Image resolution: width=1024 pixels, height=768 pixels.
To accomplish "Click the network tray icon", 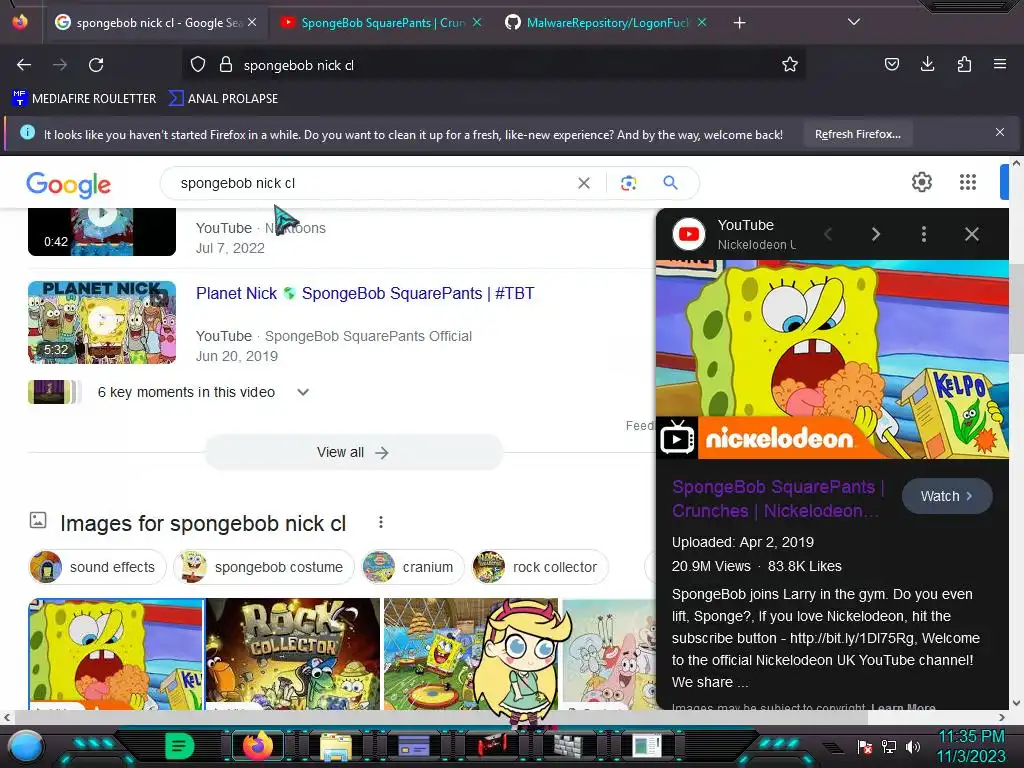I will point(889,747).
